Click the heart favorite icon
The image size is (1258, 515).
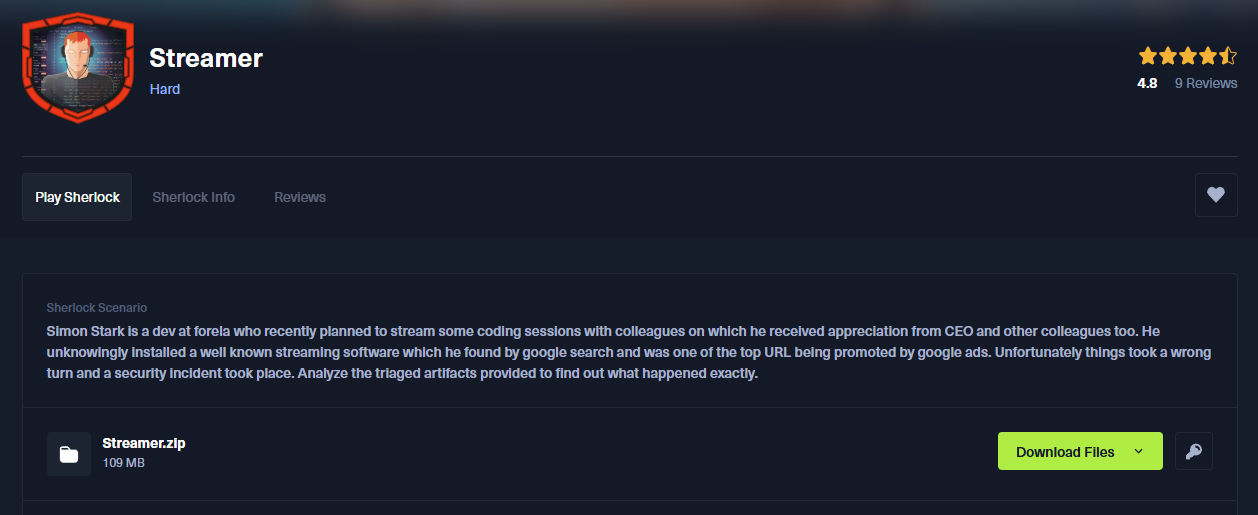(1215, 195)
